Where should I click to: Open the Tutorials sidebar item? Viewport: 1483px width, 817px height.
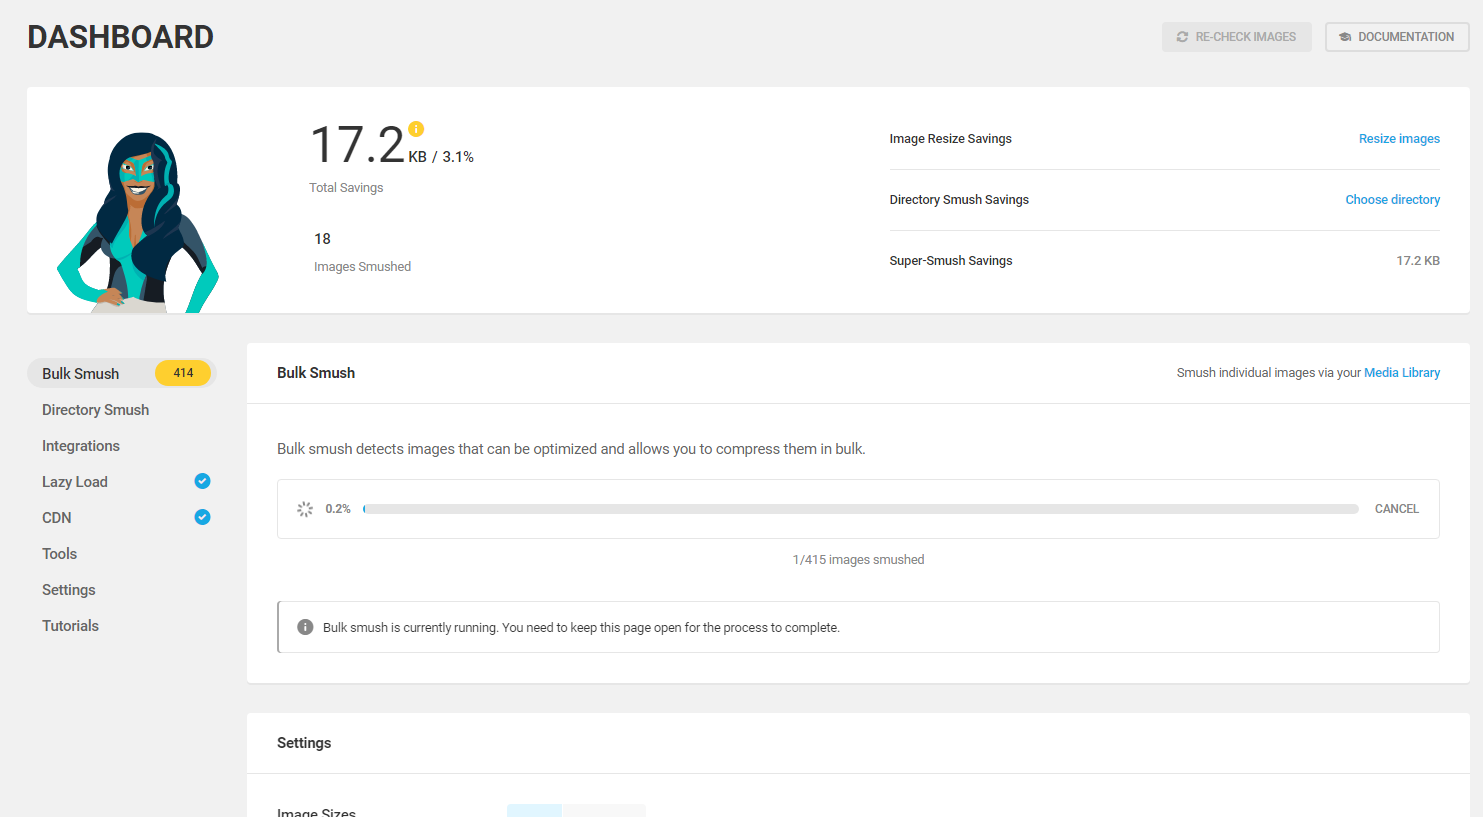pyautogui.click(x=70, y=626)
